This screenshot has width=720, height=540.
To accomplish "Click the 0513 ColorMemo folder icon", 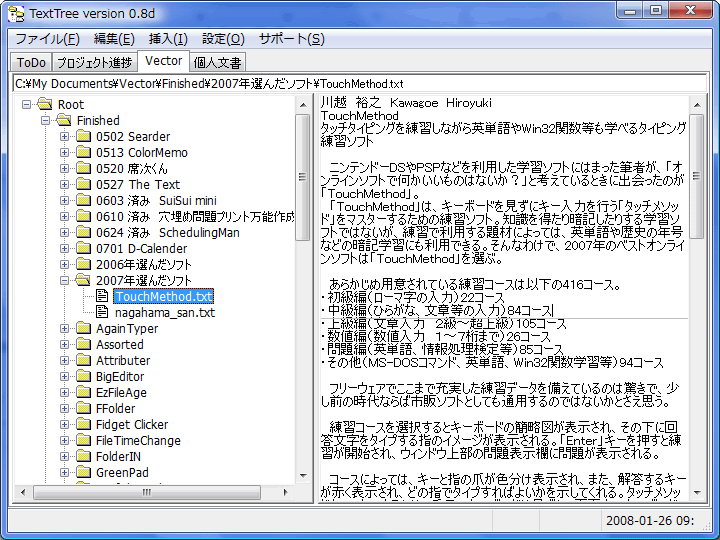I will [83, 152].
